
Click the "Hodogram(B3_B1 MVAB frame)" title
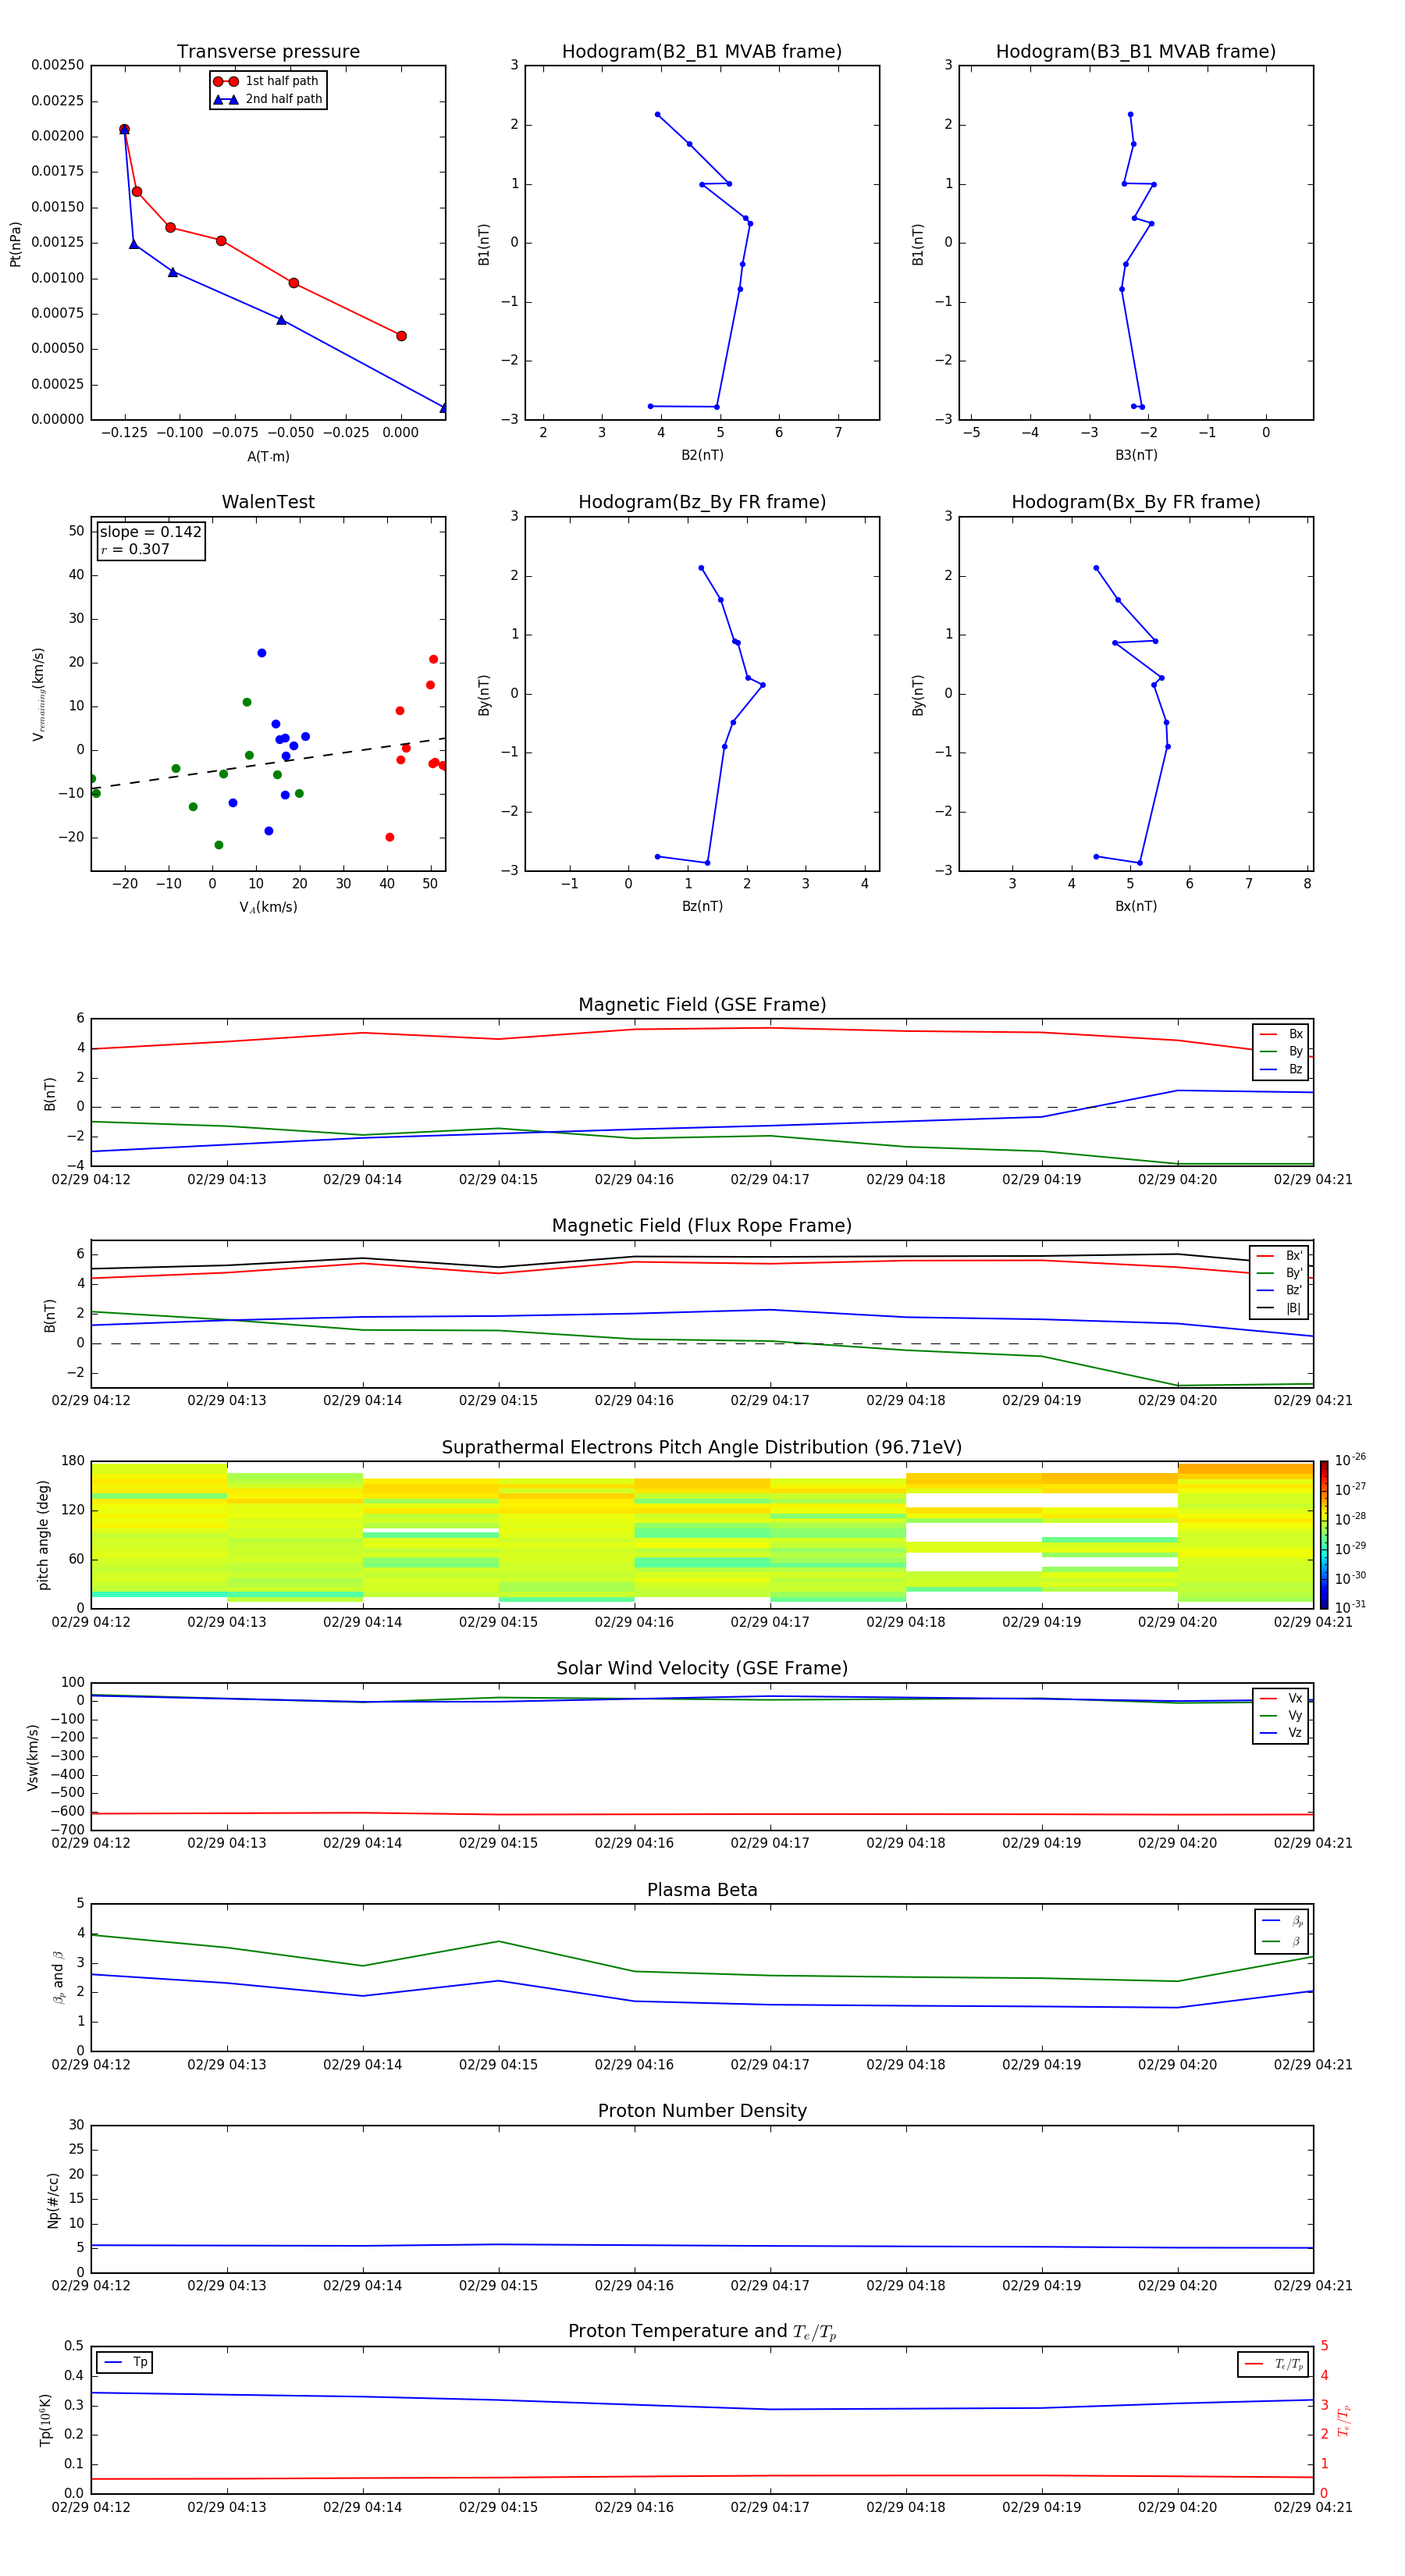tap(1136, 52)
